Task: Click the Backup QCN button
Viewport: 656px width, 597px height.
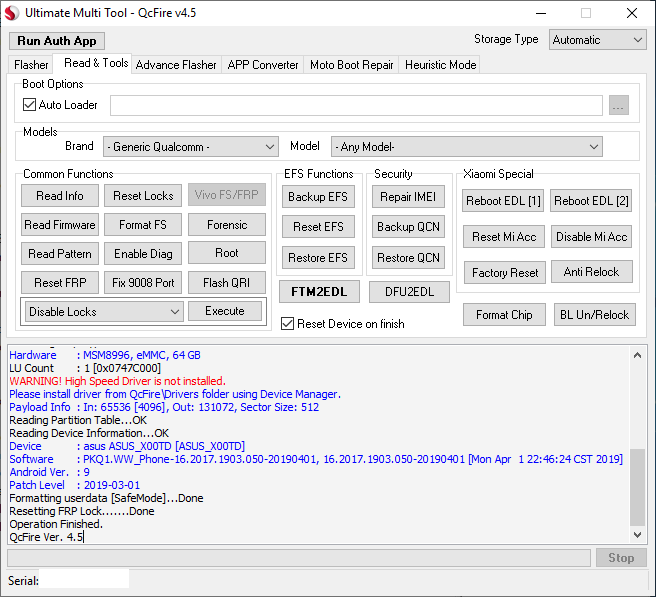Action: [408, 227]
